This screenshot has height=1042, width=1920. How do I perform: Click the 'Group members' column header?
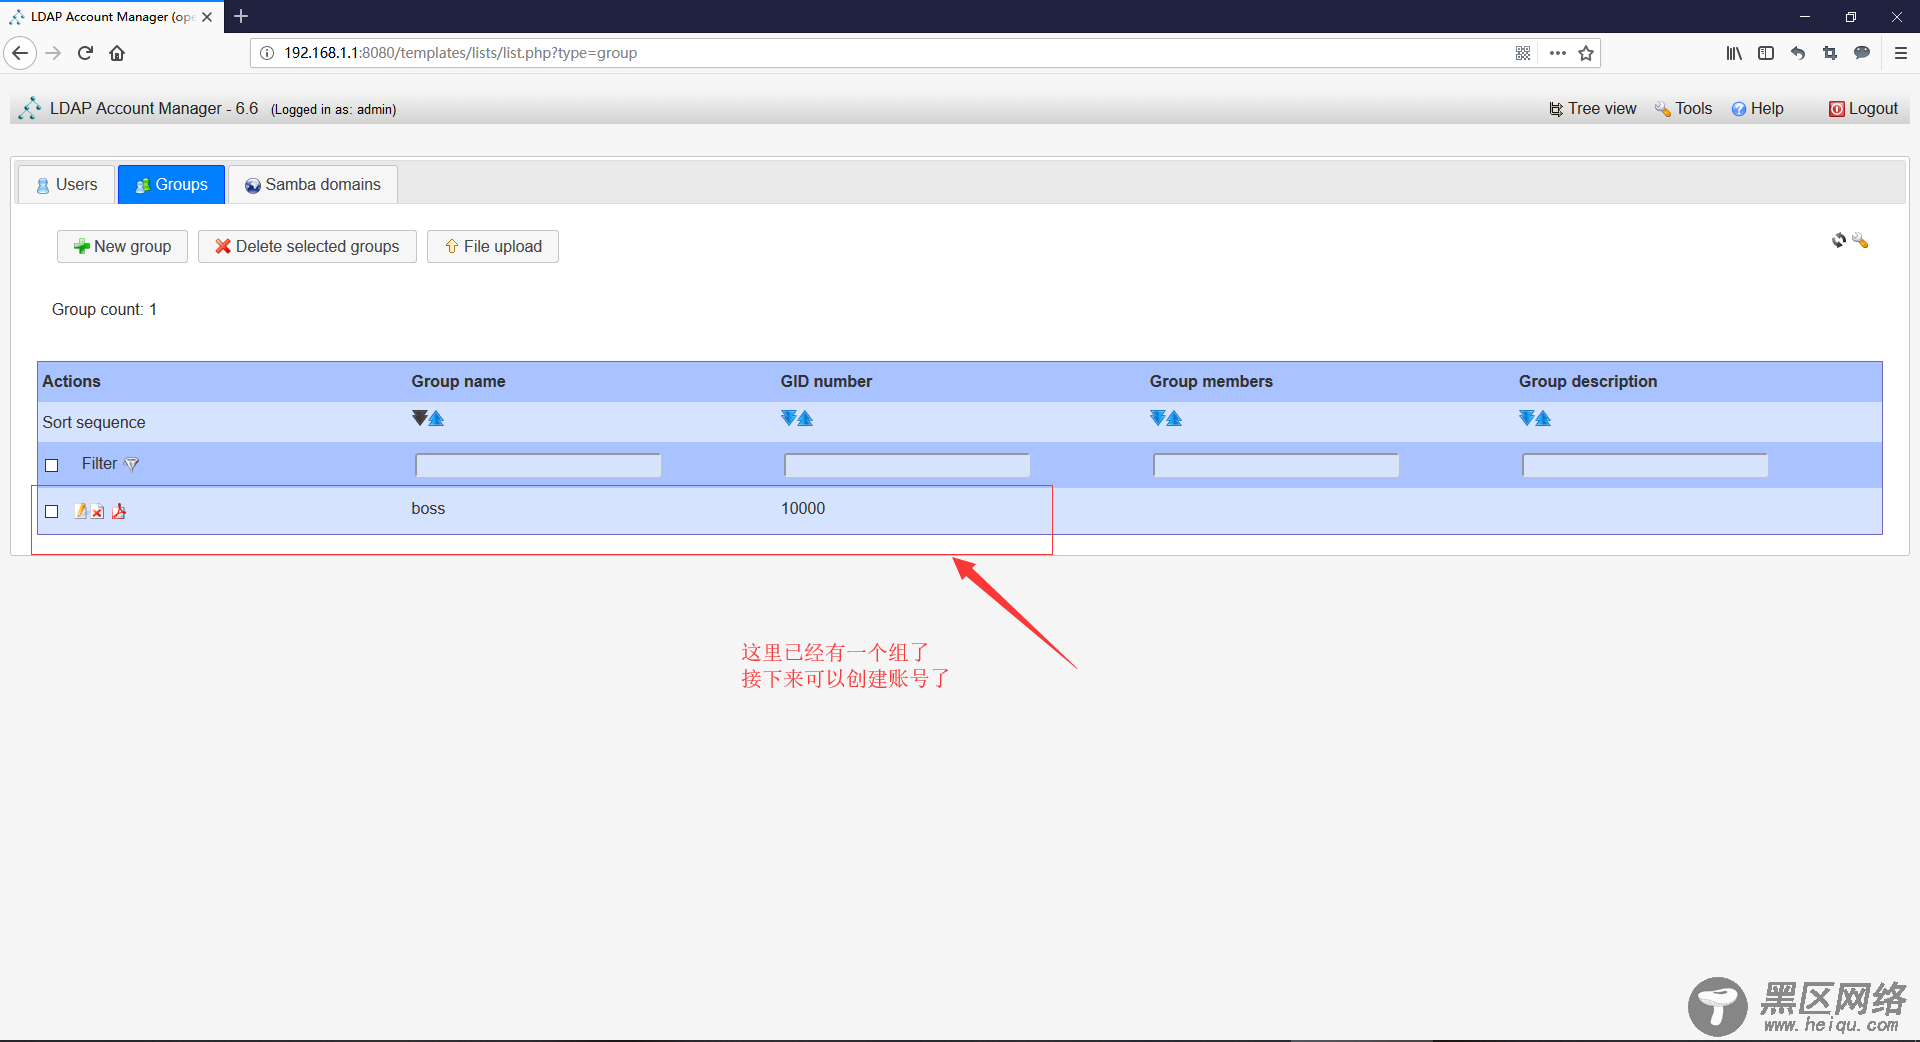coord(1211,382)
